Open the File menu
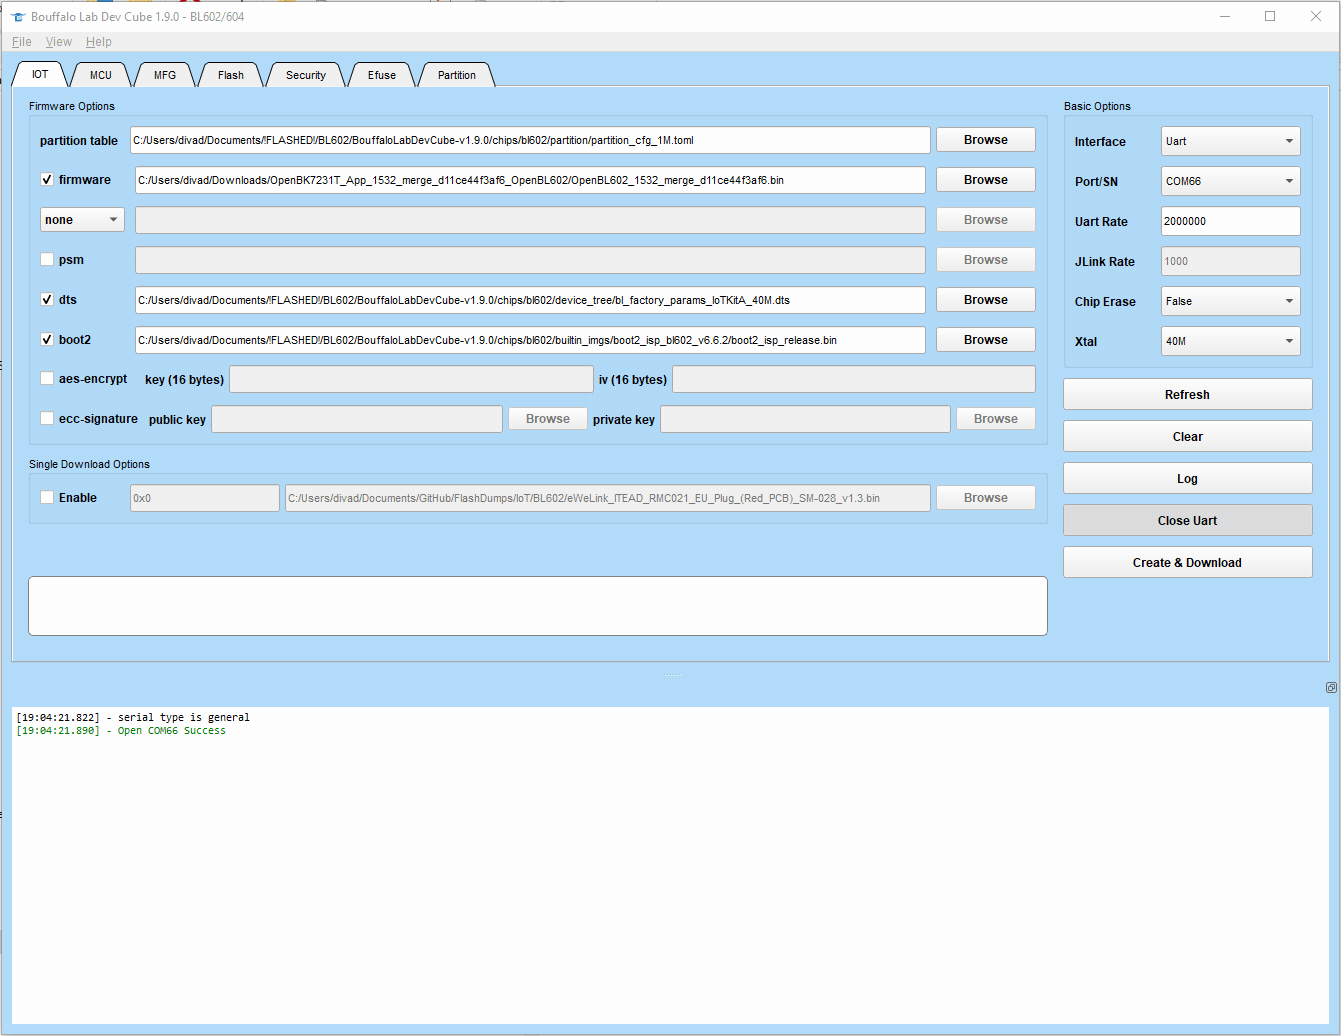This screenshot has width=1341, height=1036. tap(22, 42)
